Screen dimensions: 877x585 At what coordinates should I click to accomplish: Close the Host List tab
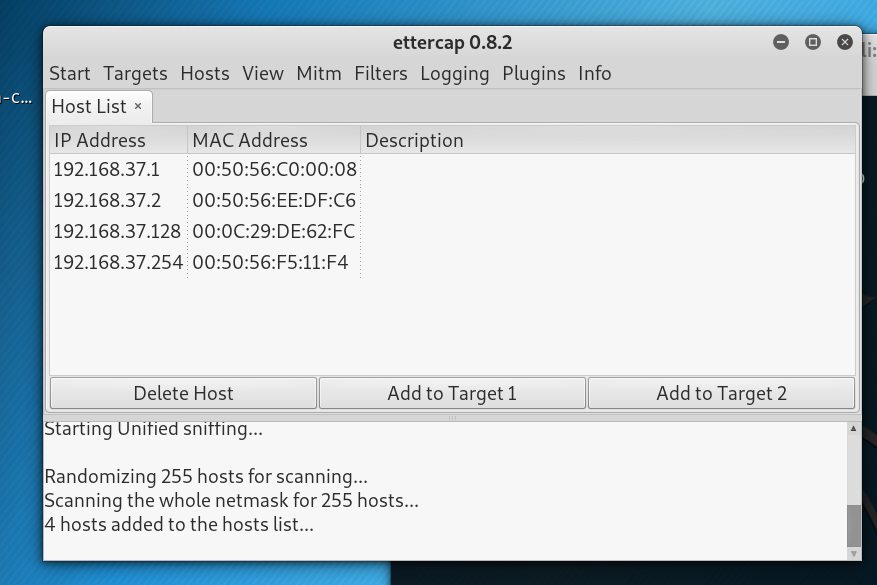click(138, 106)
